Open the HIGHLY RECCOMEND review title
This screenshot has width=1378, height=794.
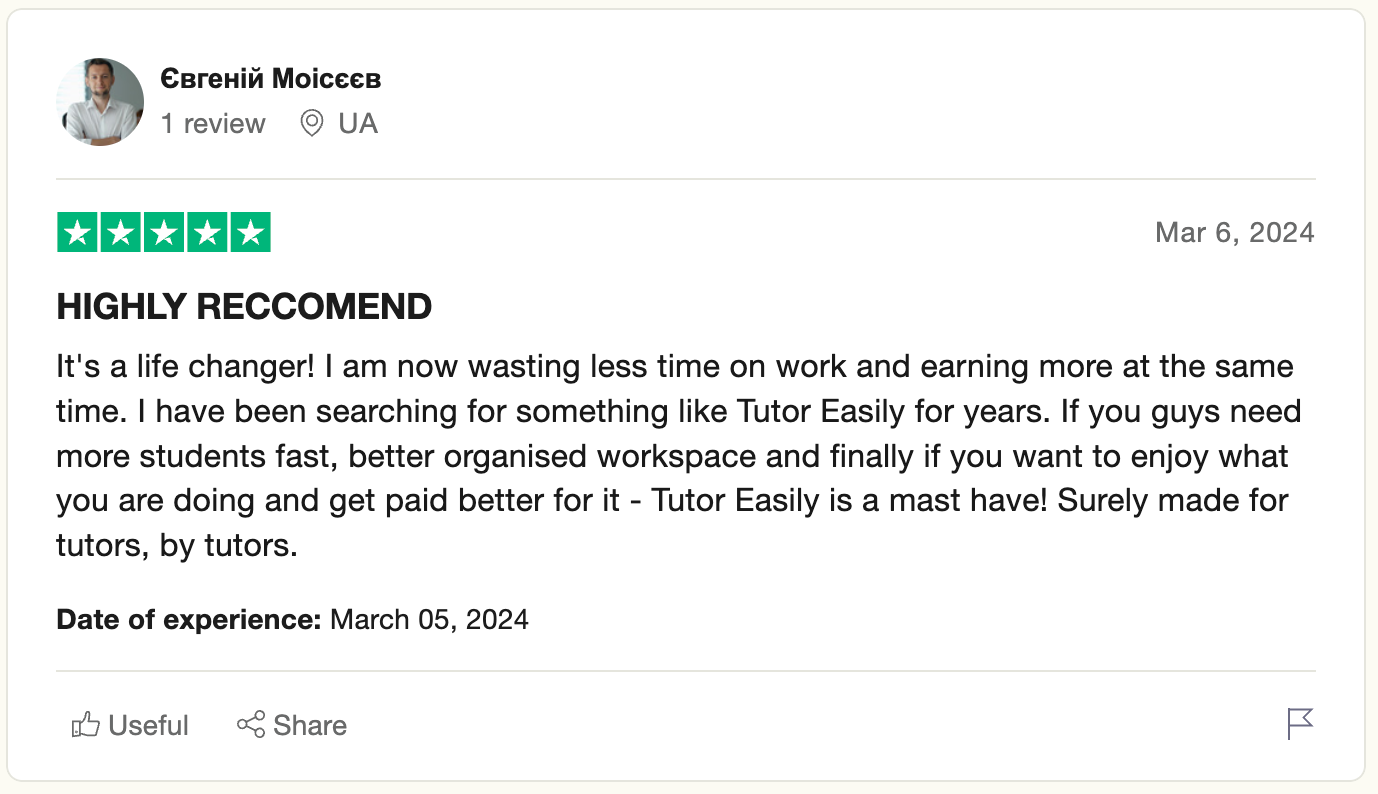tap(244, 307)
